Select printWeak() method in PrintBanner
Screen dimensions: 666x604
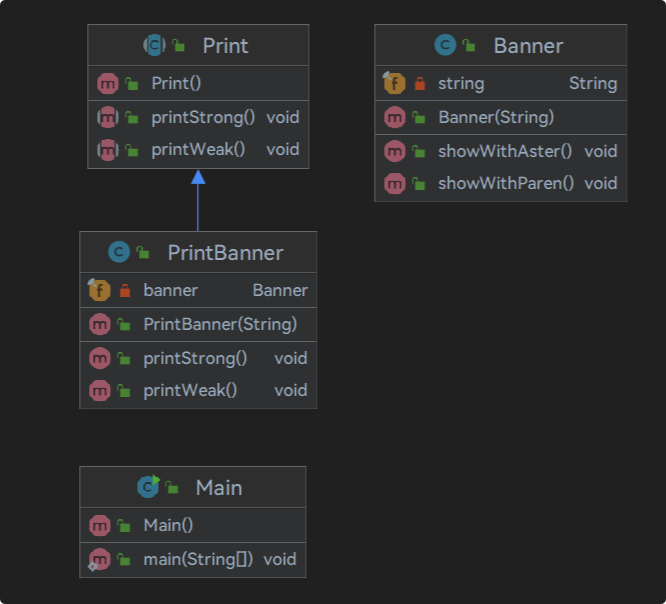[198, 390]
